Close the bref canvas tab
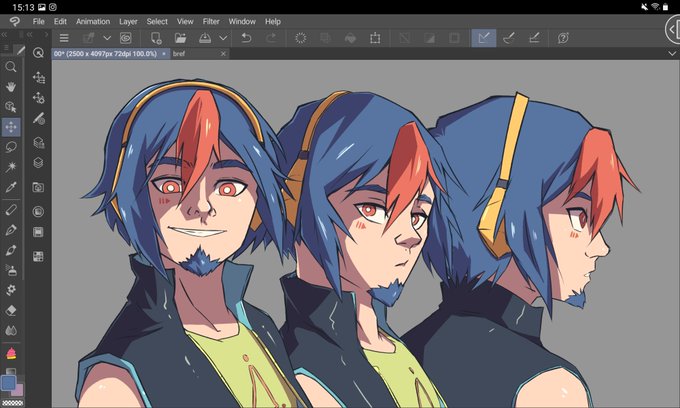This screenshot has height=408, width=680. 223,53
